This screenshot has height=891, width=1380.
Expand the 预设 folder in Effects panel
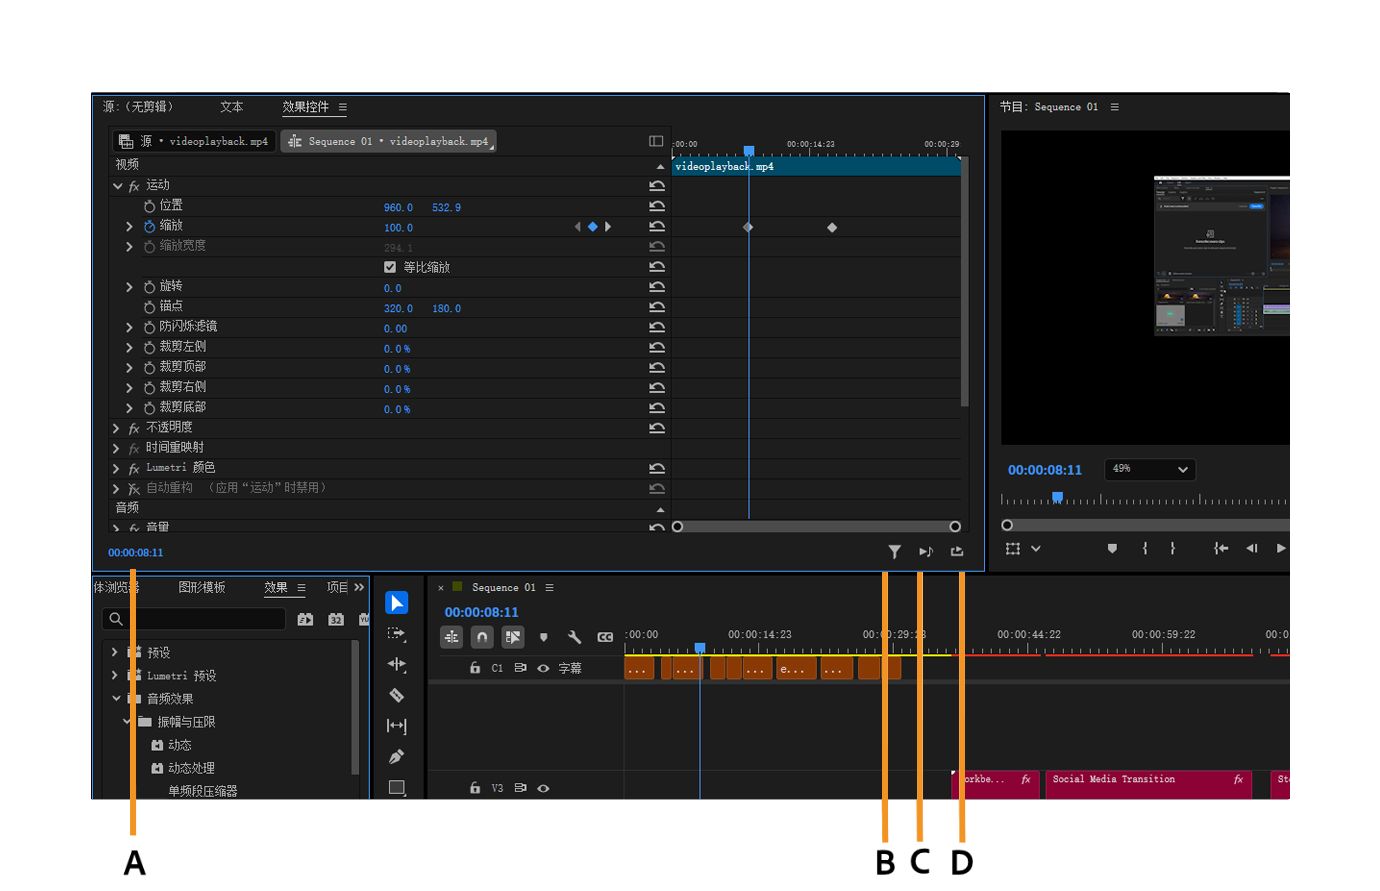pos(115,652)
